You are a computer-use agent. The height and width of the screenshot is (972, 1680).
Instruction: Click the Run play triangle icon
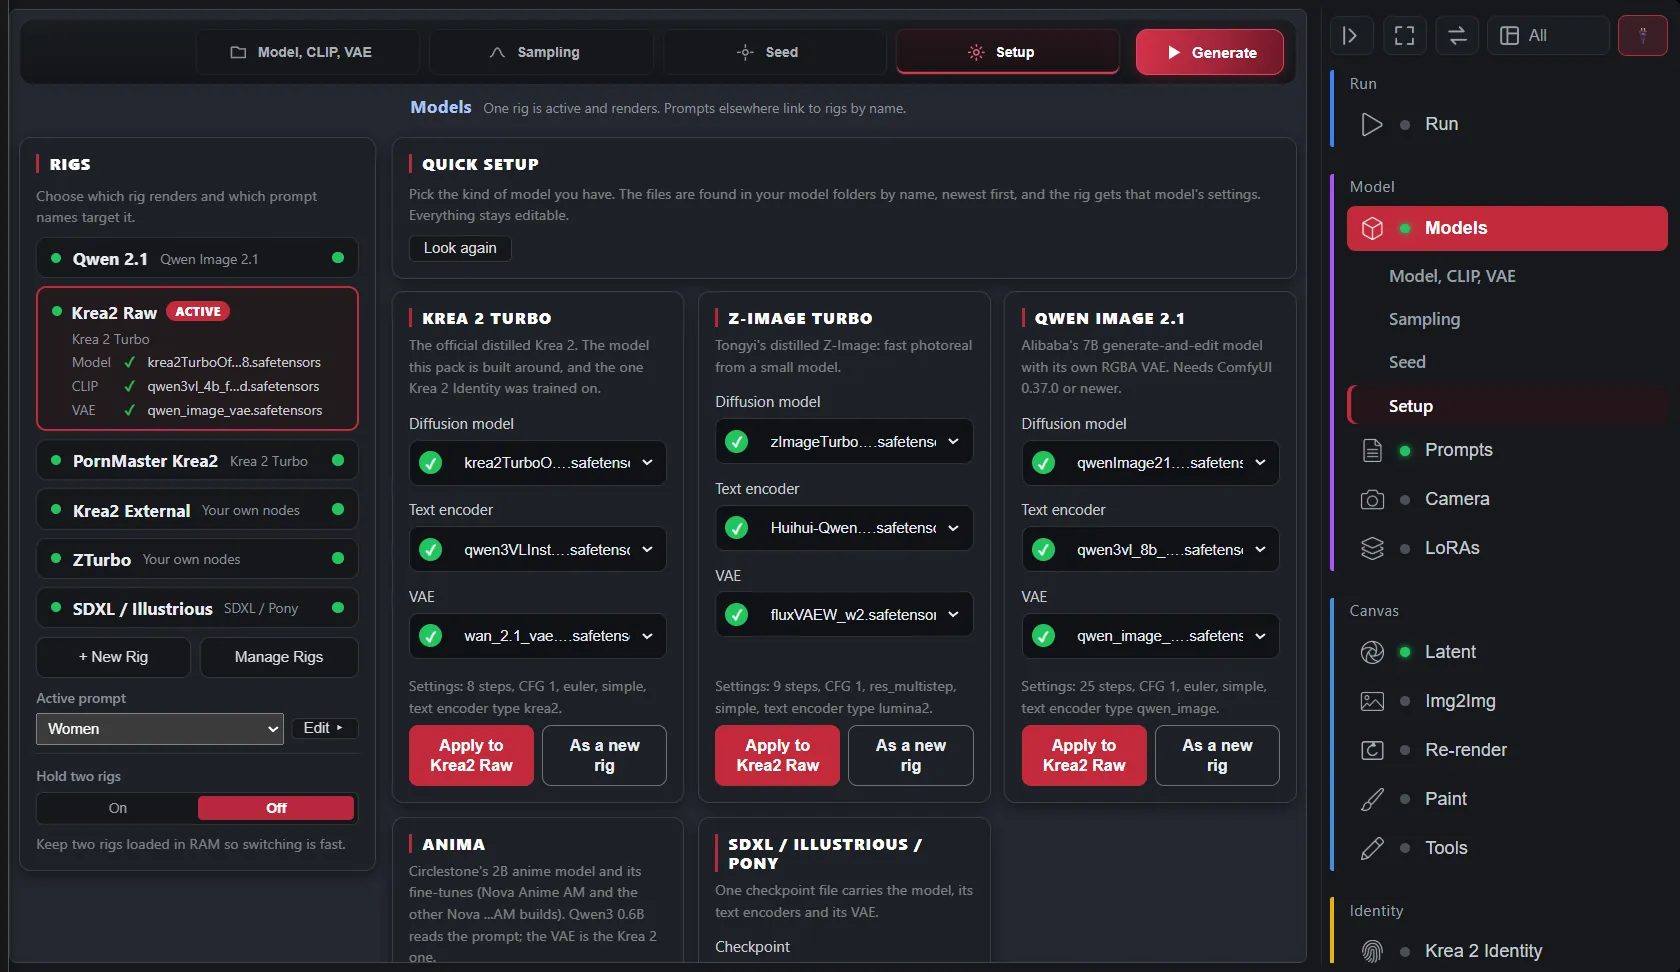click(1372, 124)
